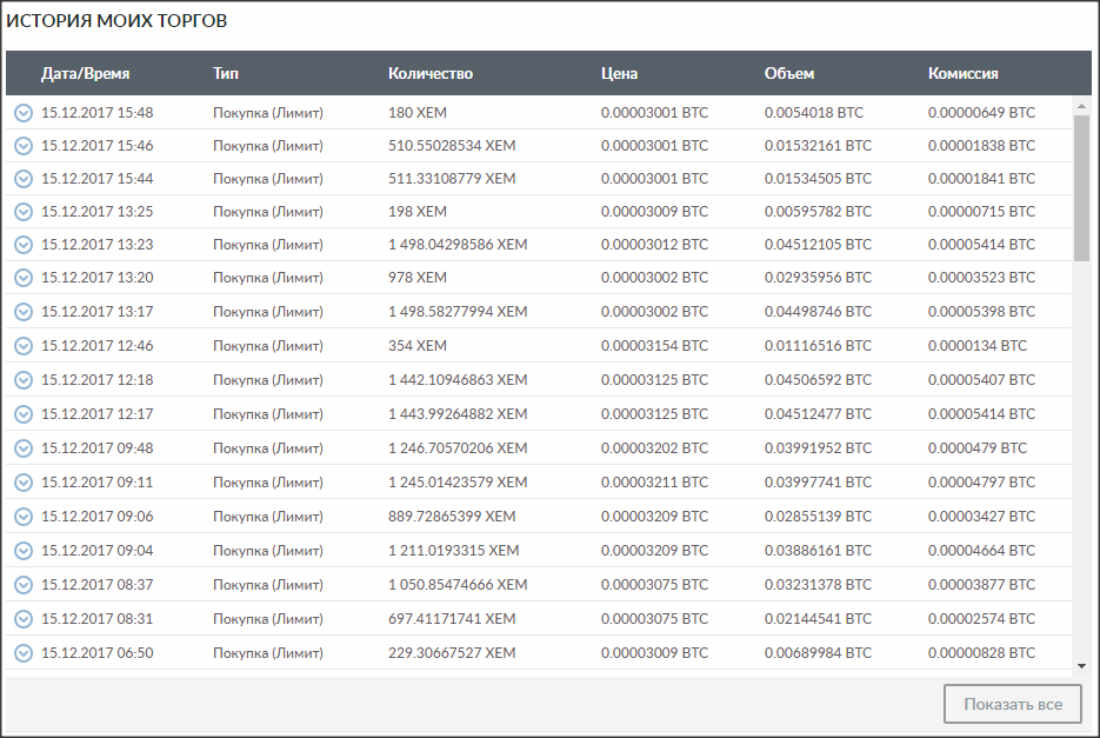Viewport: 1100px width, 738px height.
Task: Select volume 0.02935956 BTC
Action: [818, 278]
